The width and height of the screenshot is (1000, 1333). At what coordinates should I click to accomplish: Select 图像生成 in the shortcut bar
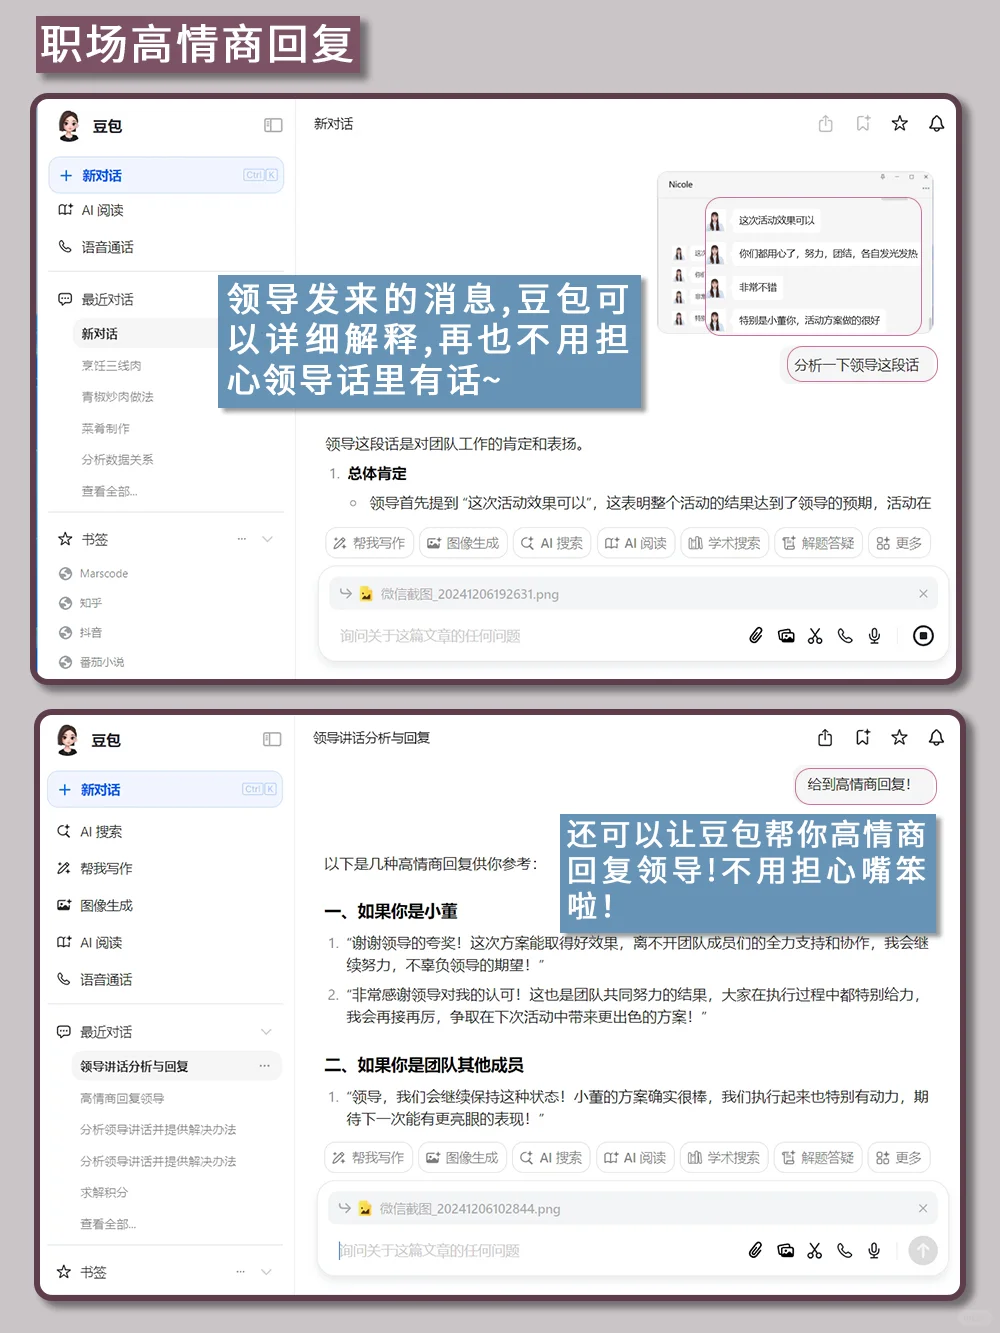(463, 543)
